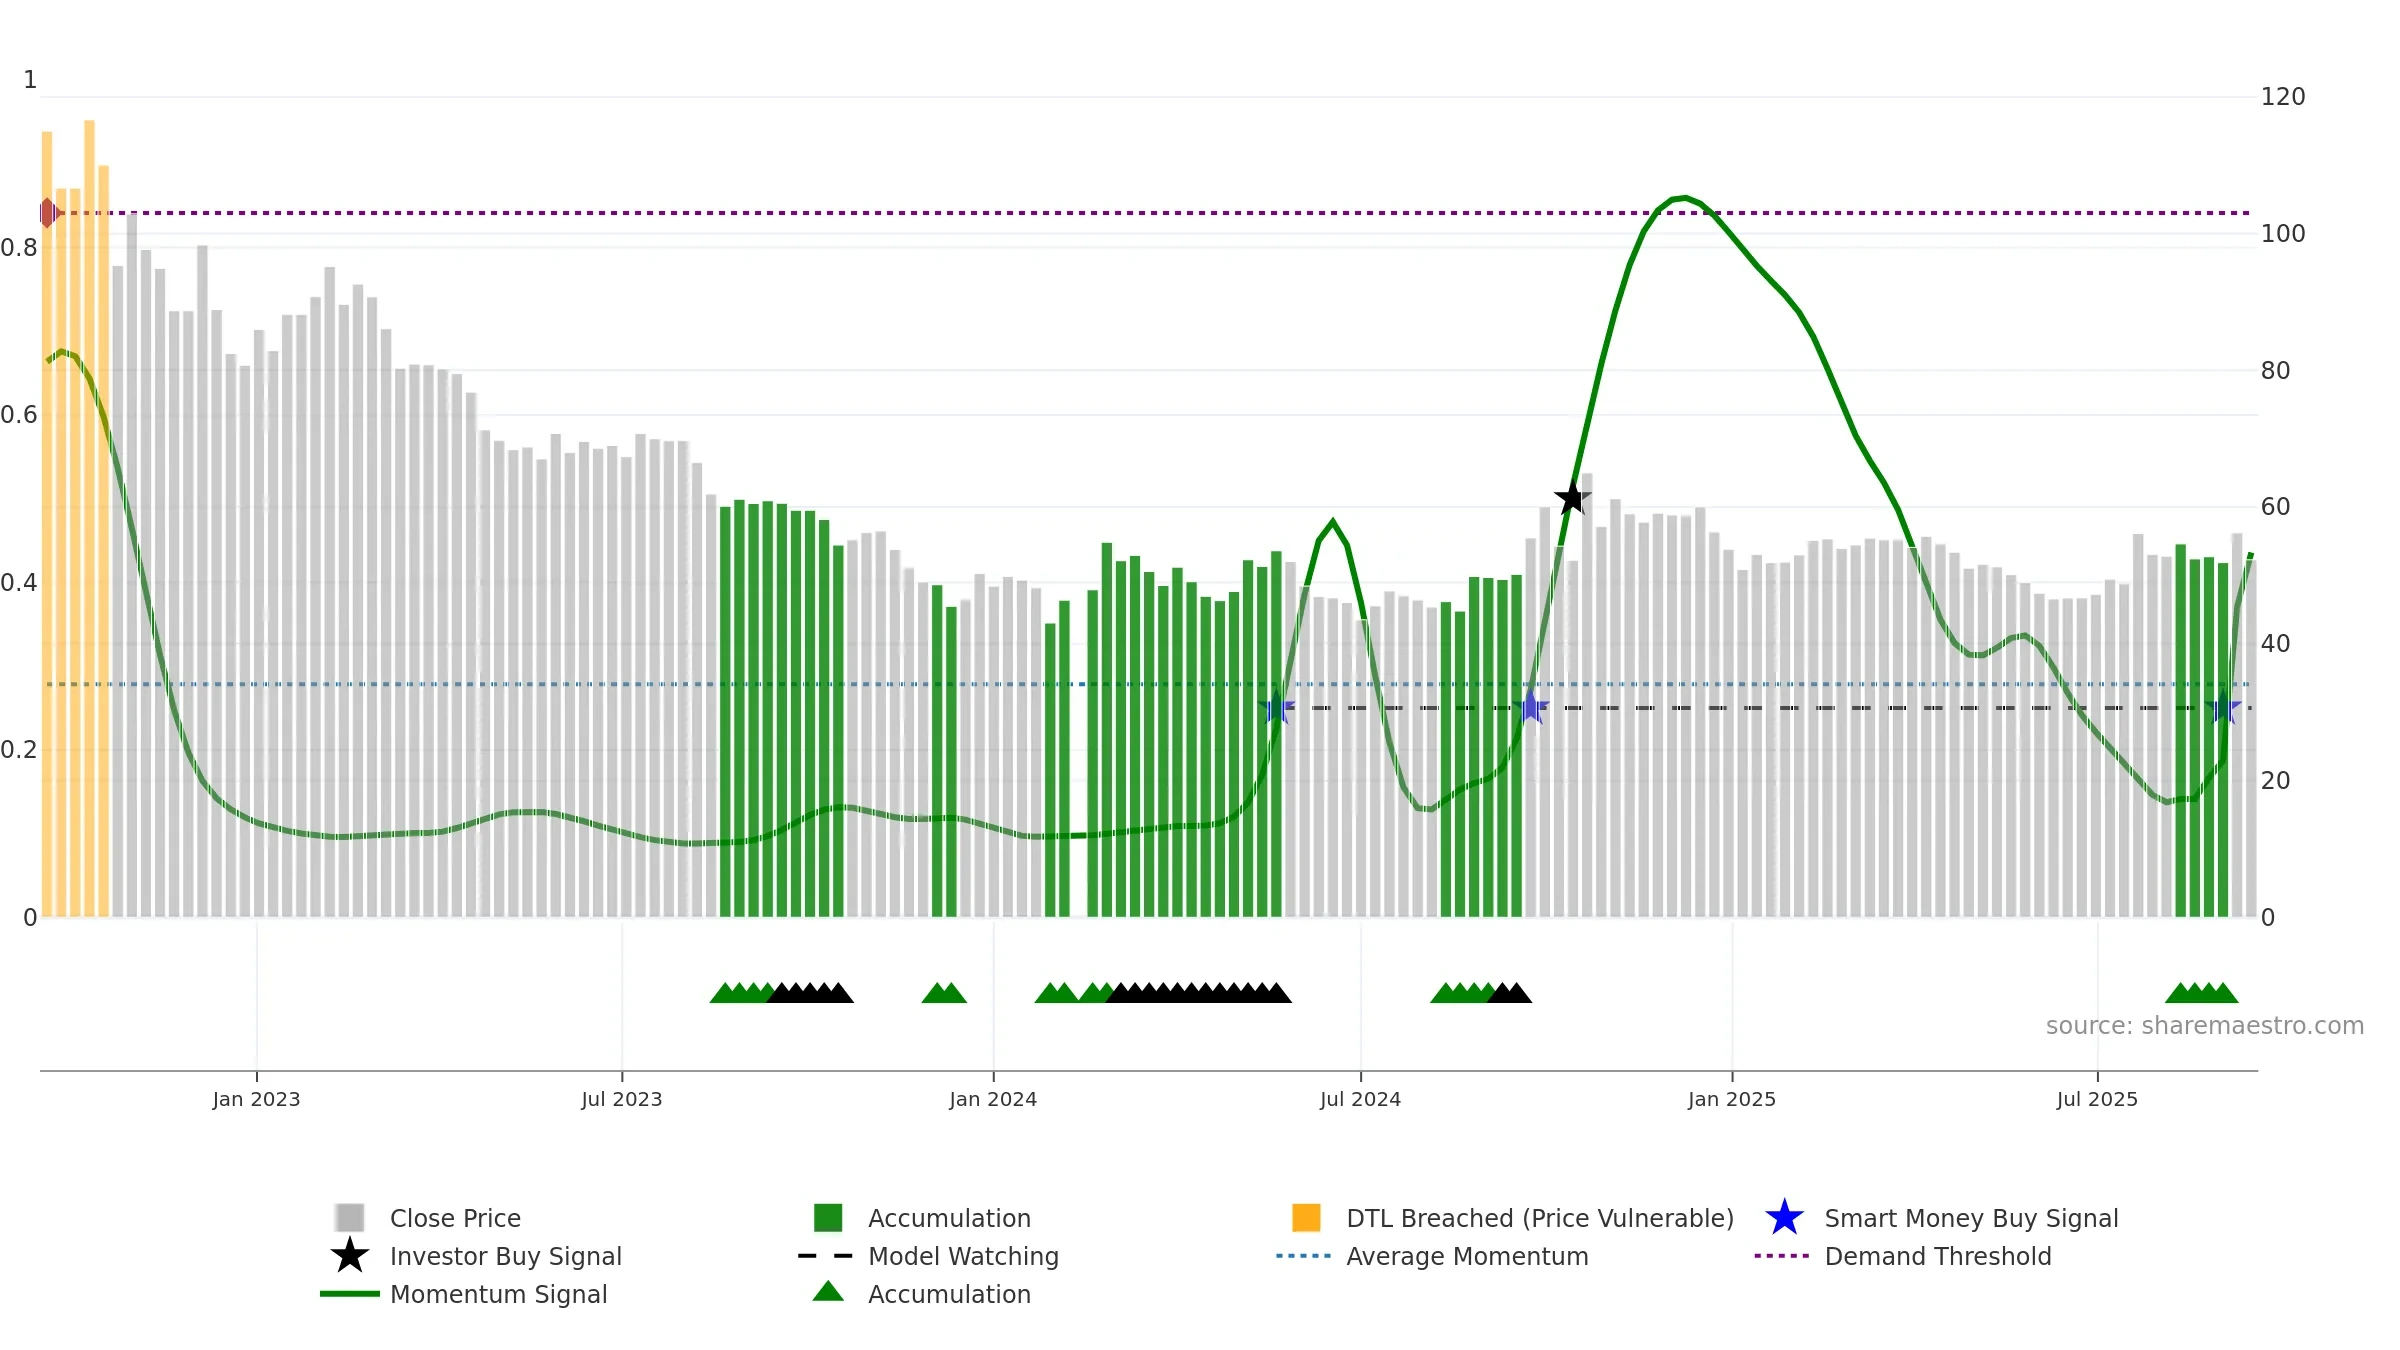The height and width of the screenshot is (1350, 2400).
Task: Click the blue star marker near Jun 2024
Action: click(x=1276, y=708)
